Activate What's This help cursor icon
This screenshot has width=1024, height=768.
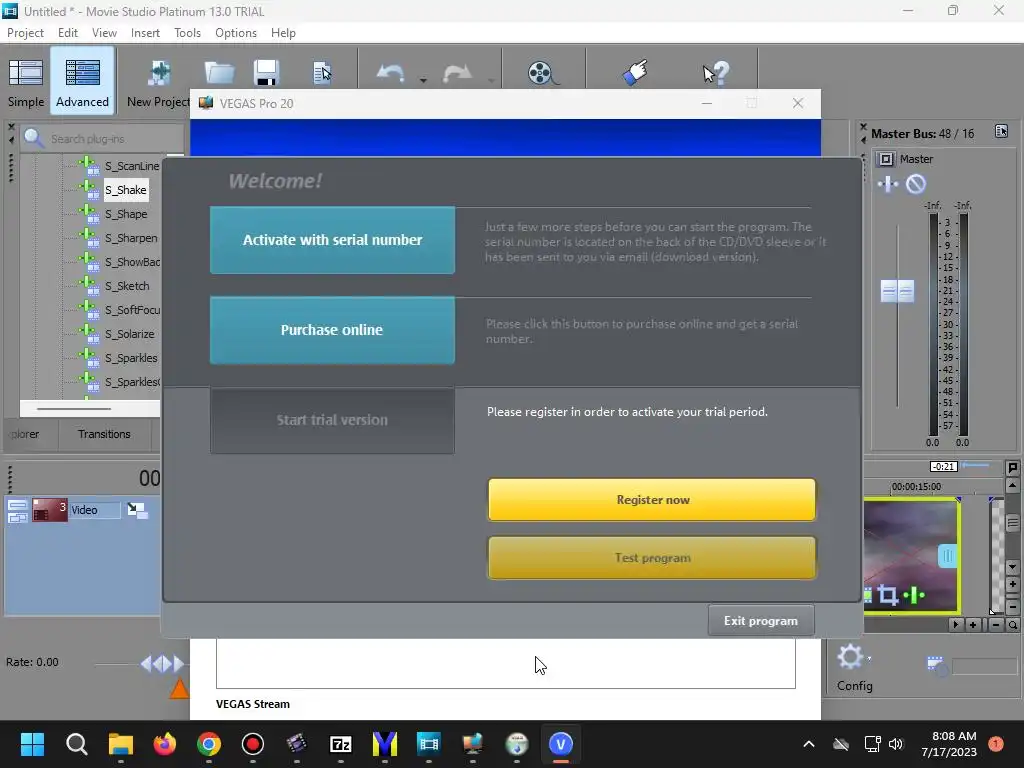coord(716,72)
